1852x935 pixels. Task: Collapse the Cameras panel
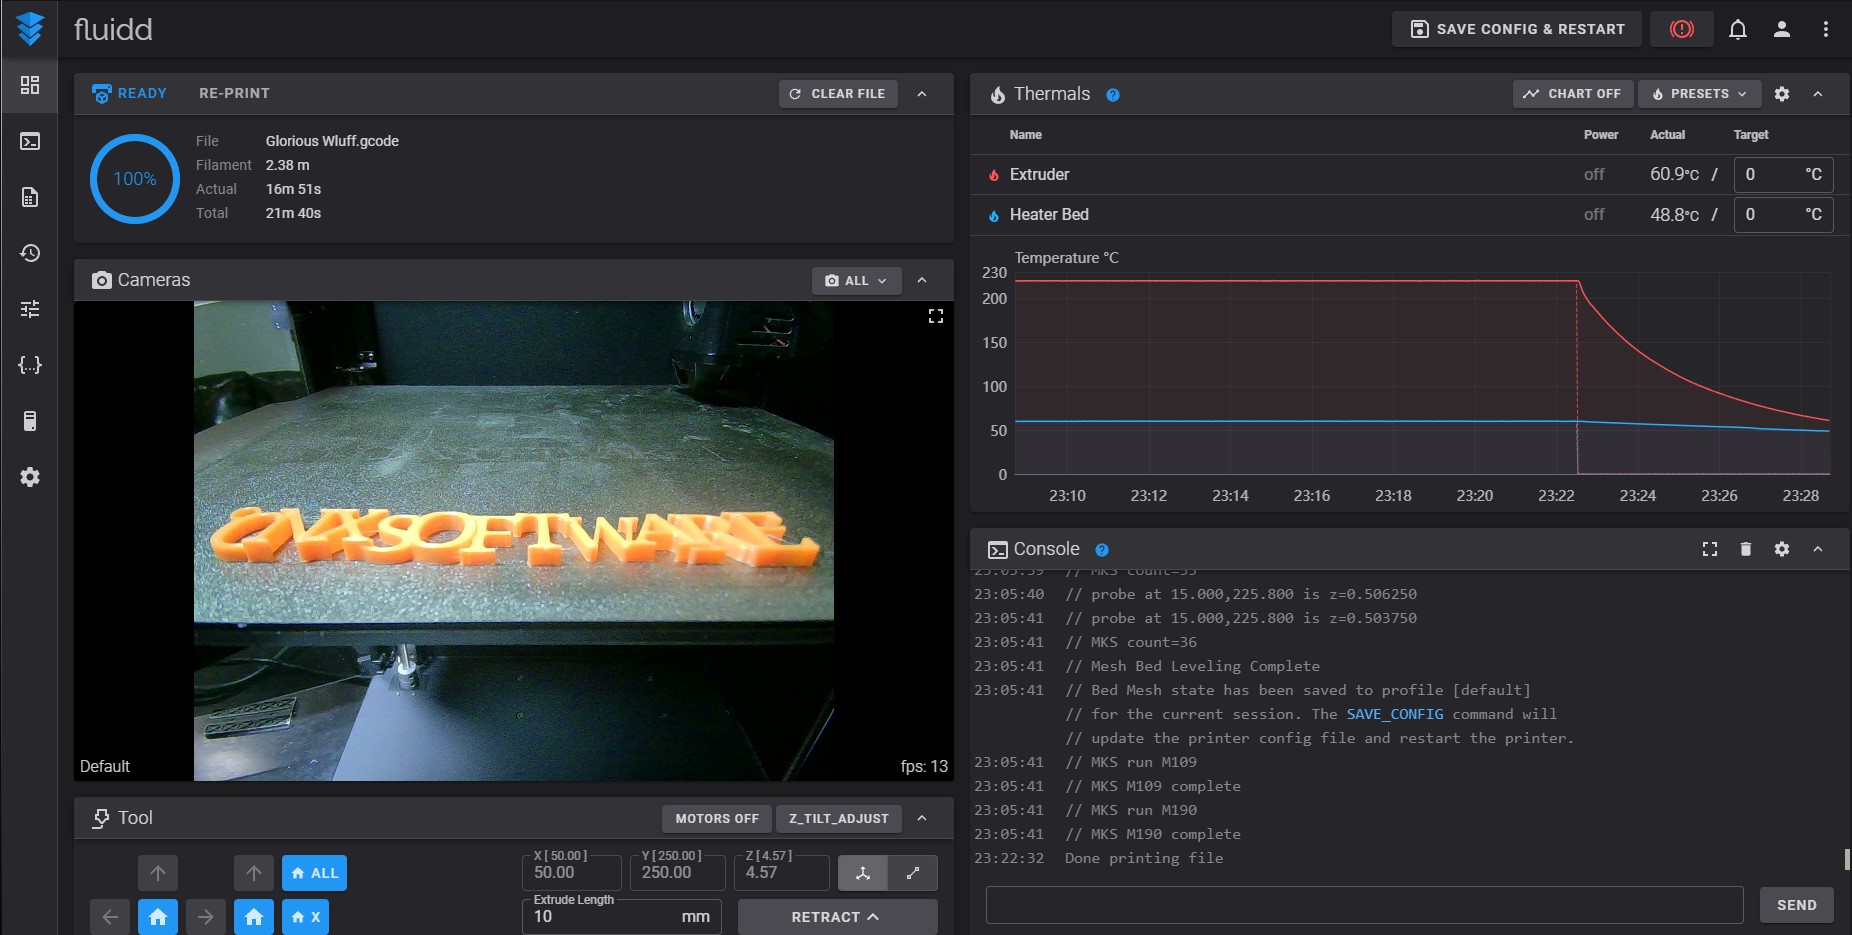[x=922, y=281]
